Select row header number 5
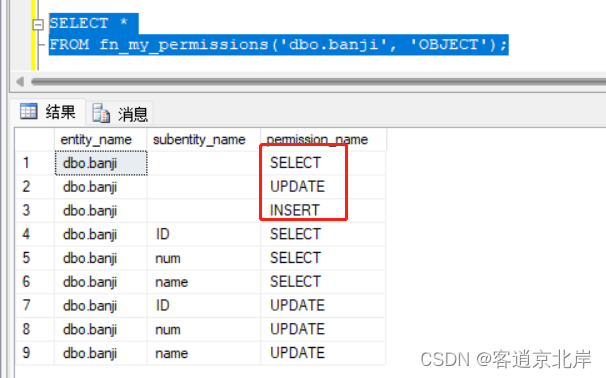The width and height of the screenshot is (606, 378). pos(35,258)
